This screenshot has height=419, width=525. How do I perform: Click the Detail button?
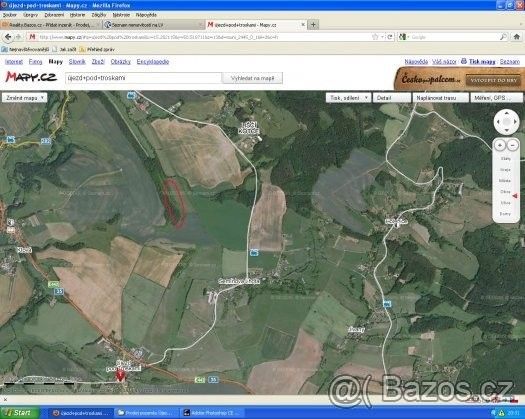tap(392, 98)
